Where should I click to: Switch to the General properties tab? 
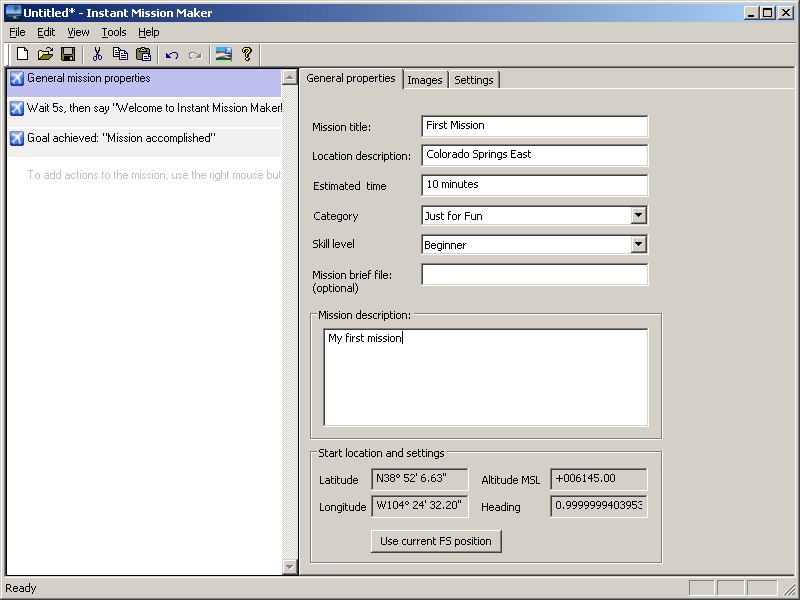click(x=351, y=79)
